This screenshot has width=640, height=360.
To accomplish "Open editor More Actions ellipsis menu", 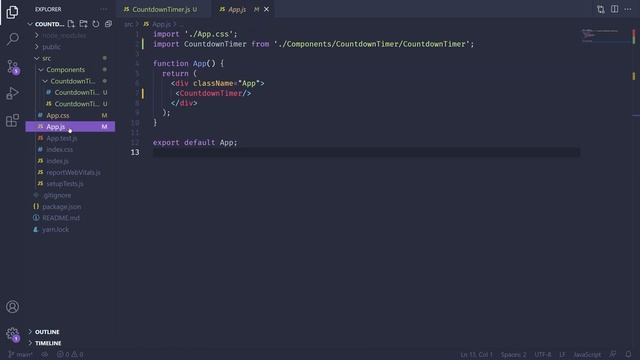I will 628,9.
